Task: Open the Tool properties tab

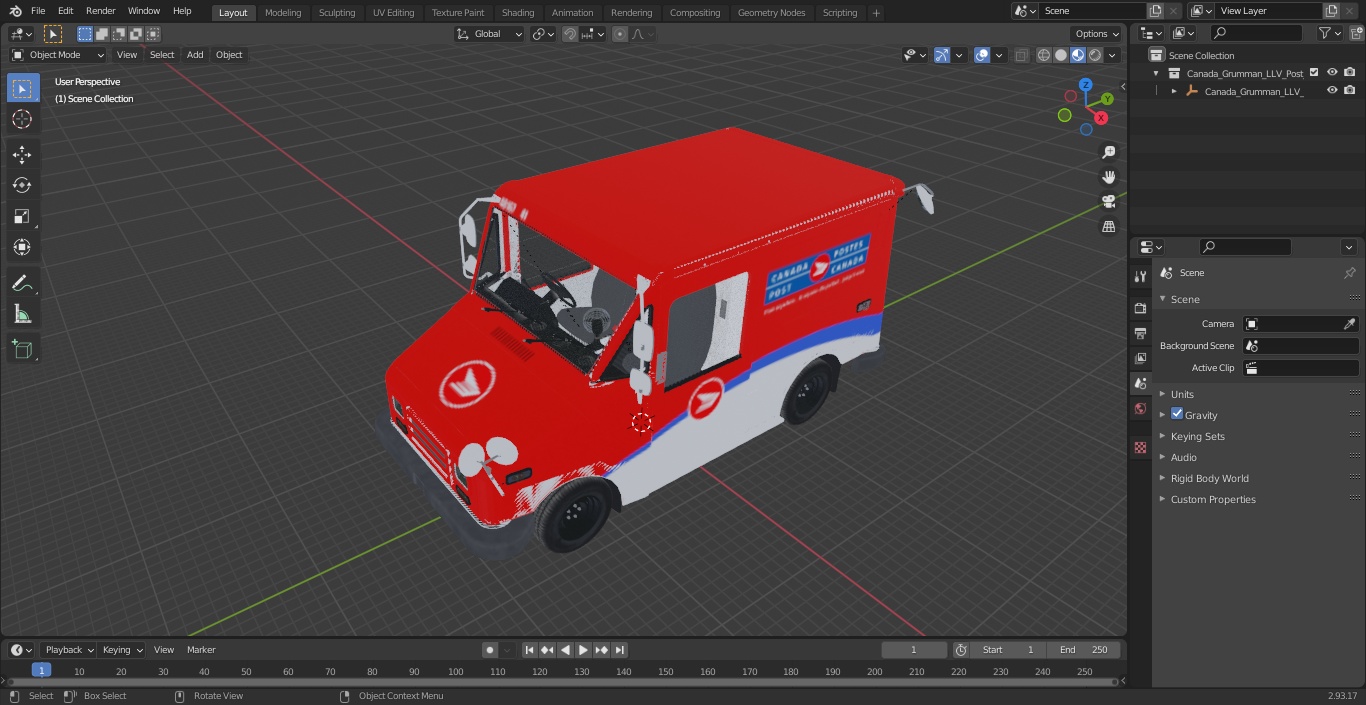Action: [1140, 276]
